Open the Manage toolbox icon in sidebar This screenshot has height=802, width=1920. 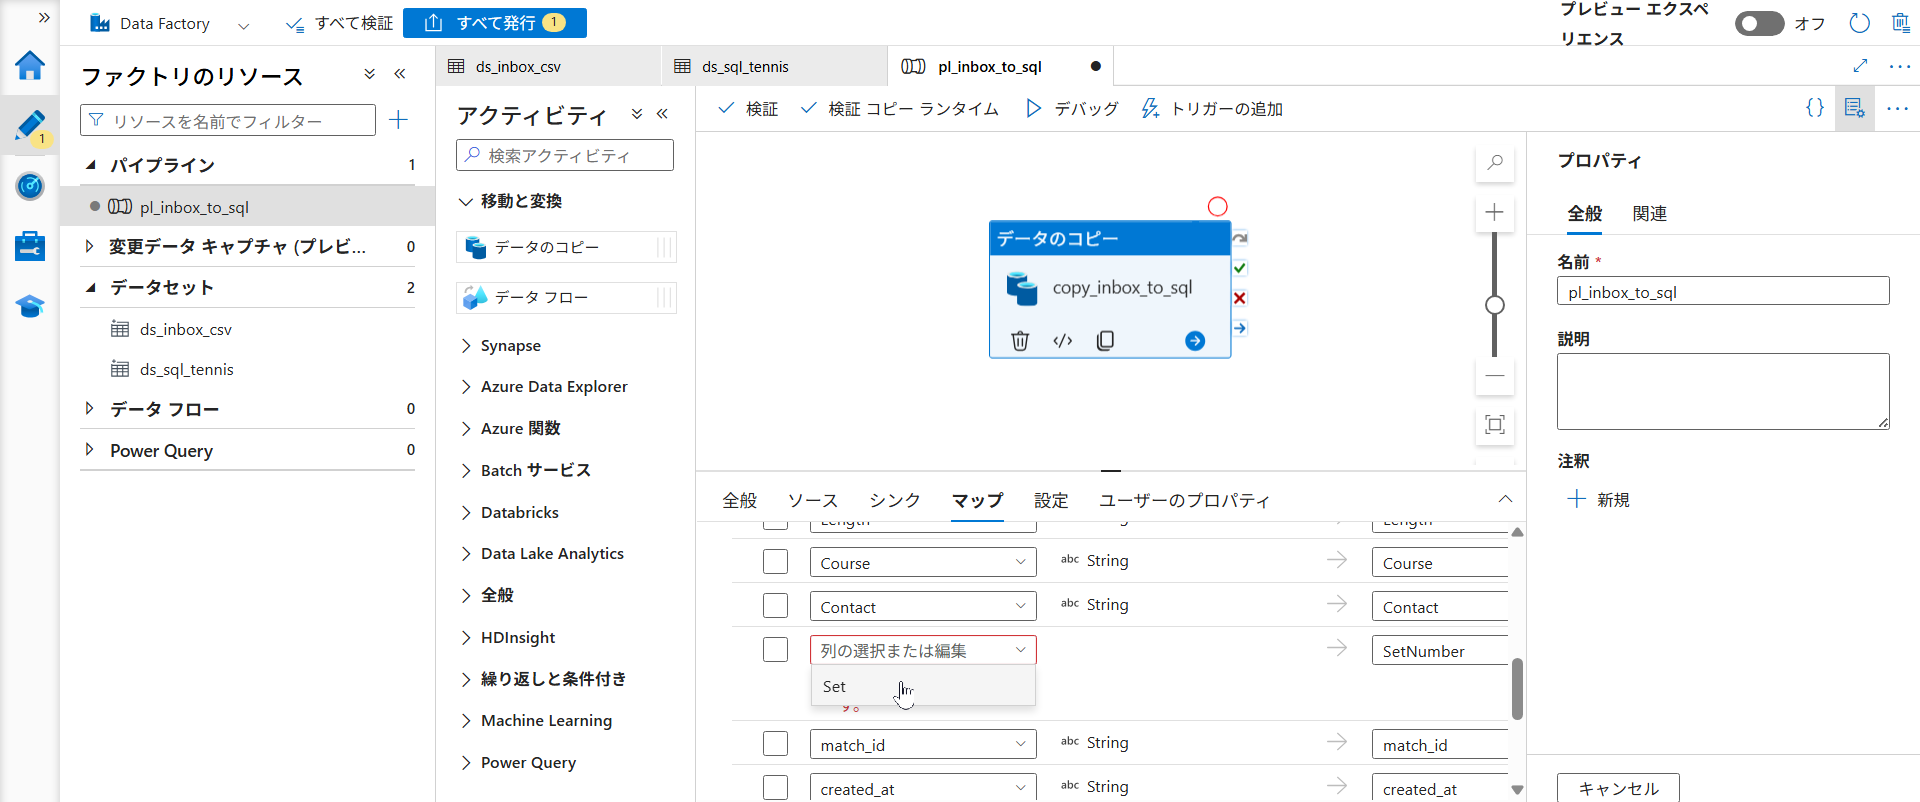30,246
